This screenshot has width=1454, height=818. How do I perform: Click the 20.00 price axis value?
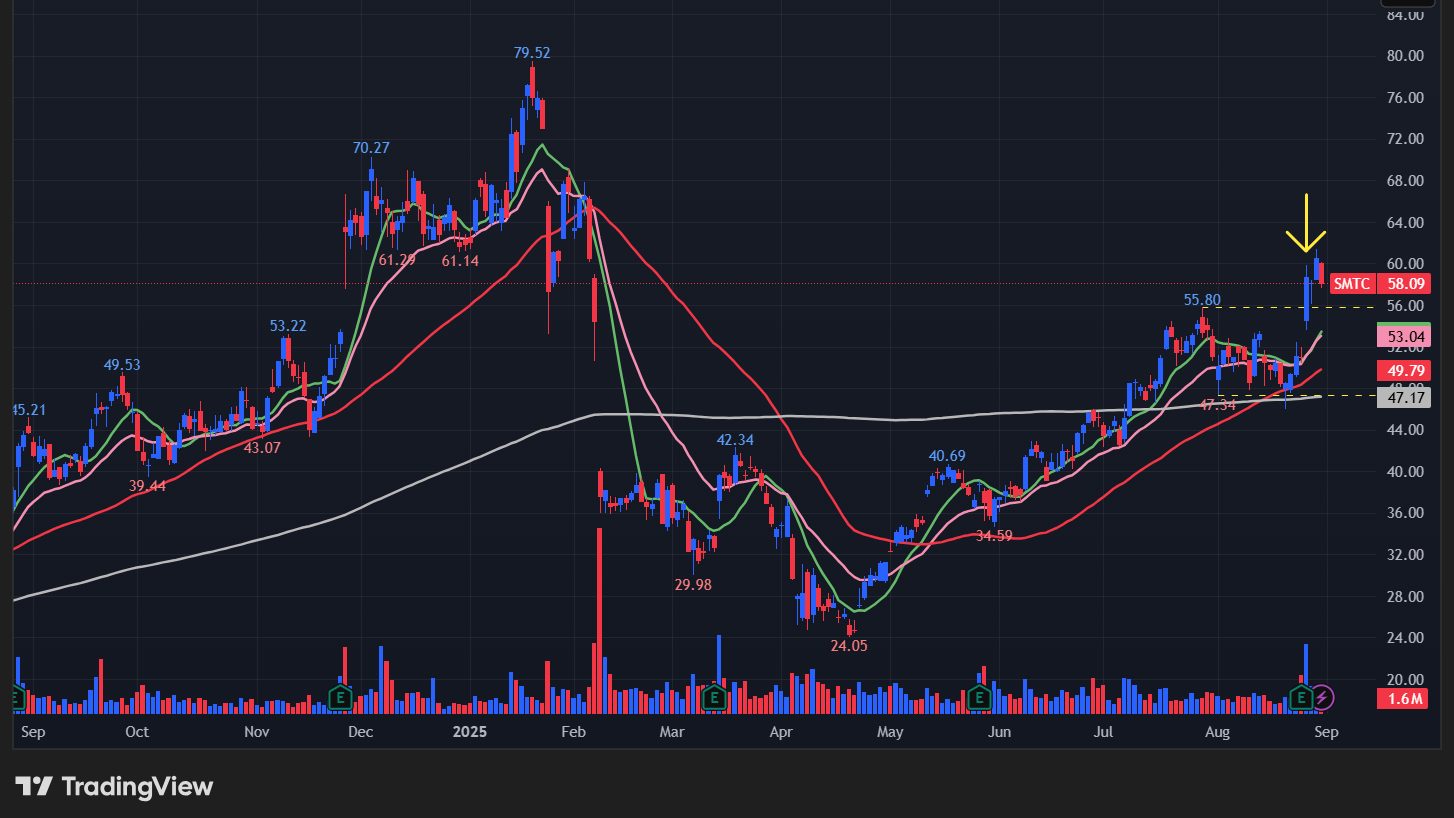coord(1403,680)
